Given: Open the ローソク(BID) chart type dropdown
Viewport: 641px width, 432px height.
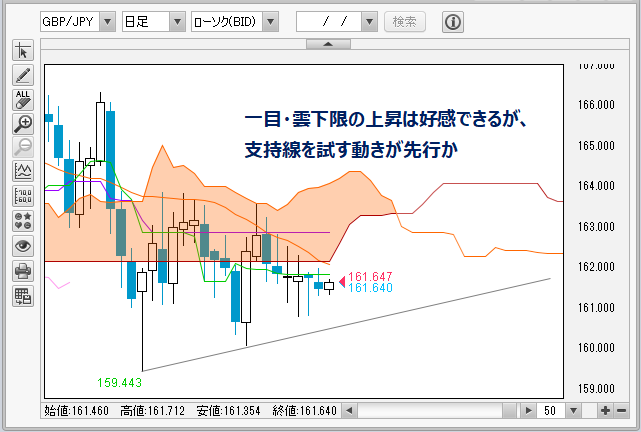Looking at the screenshot, I should [271, 22].
